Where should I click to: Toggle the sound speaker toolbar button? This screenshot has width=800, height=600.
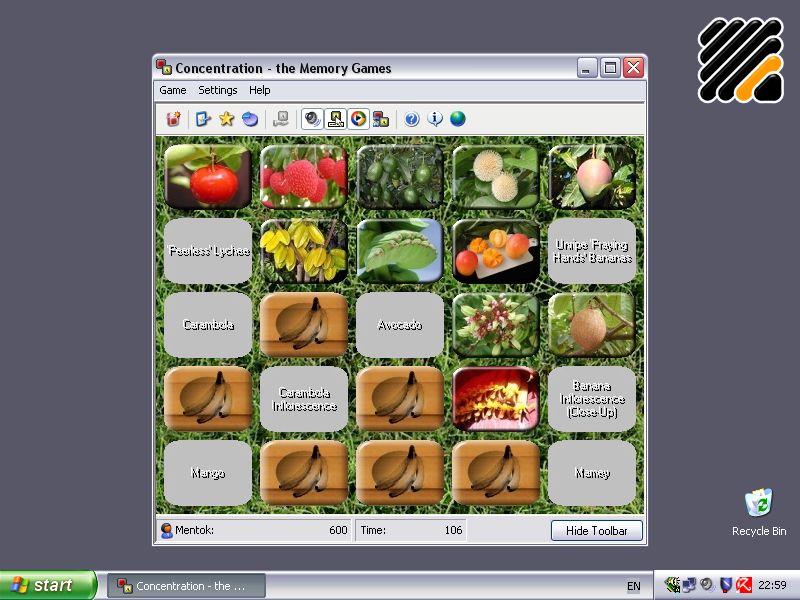tap(312, 119)
